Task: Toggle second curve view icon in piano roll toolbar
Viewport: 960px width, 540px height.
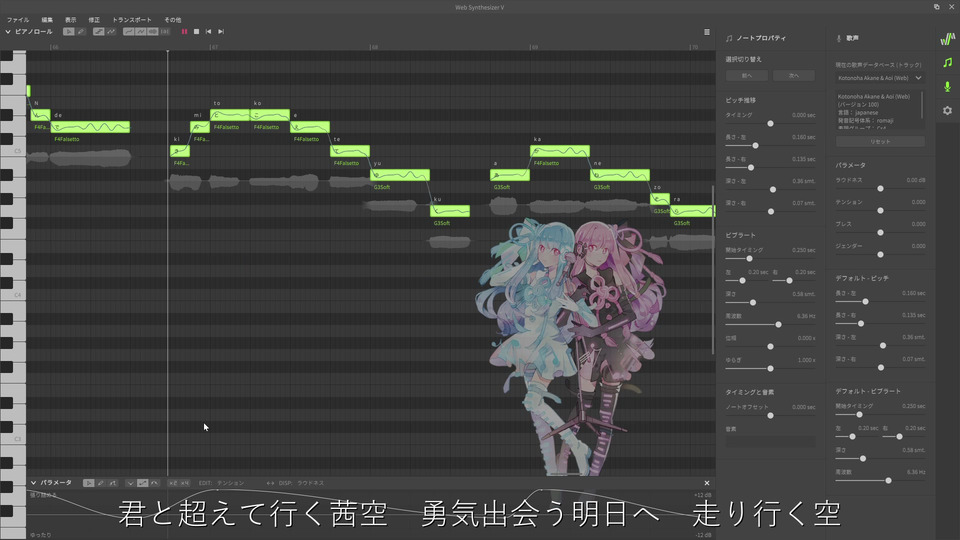Action: [141, 31]
